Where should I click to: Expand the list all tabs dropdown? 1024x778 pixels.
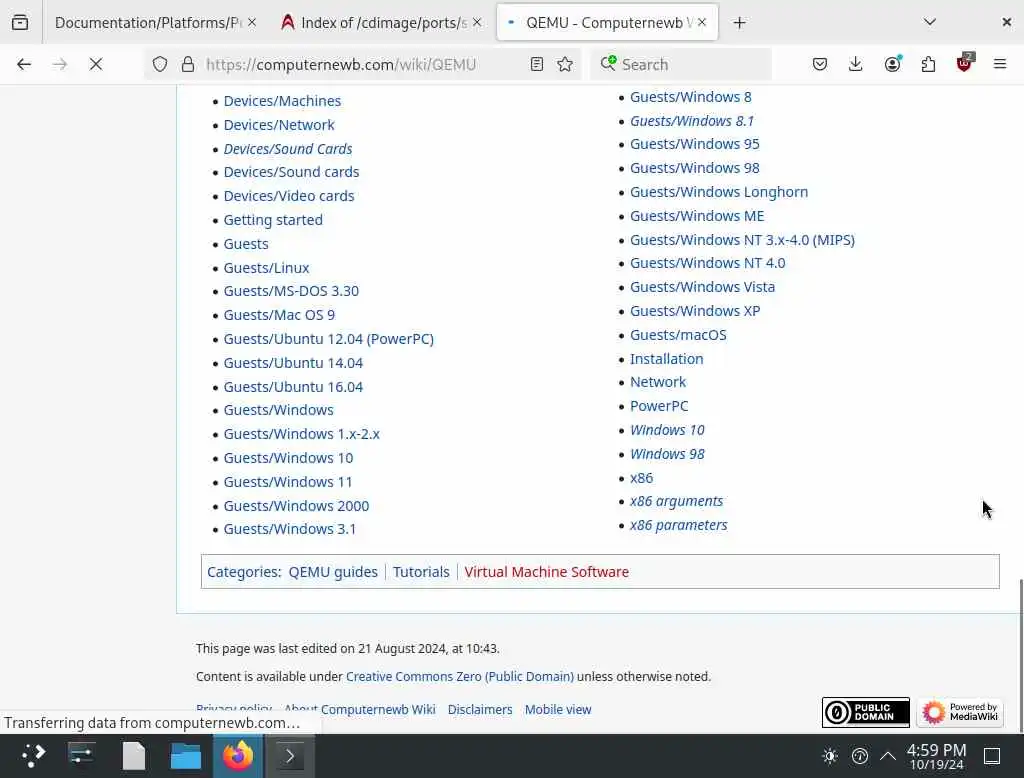[x=930, y=22]
